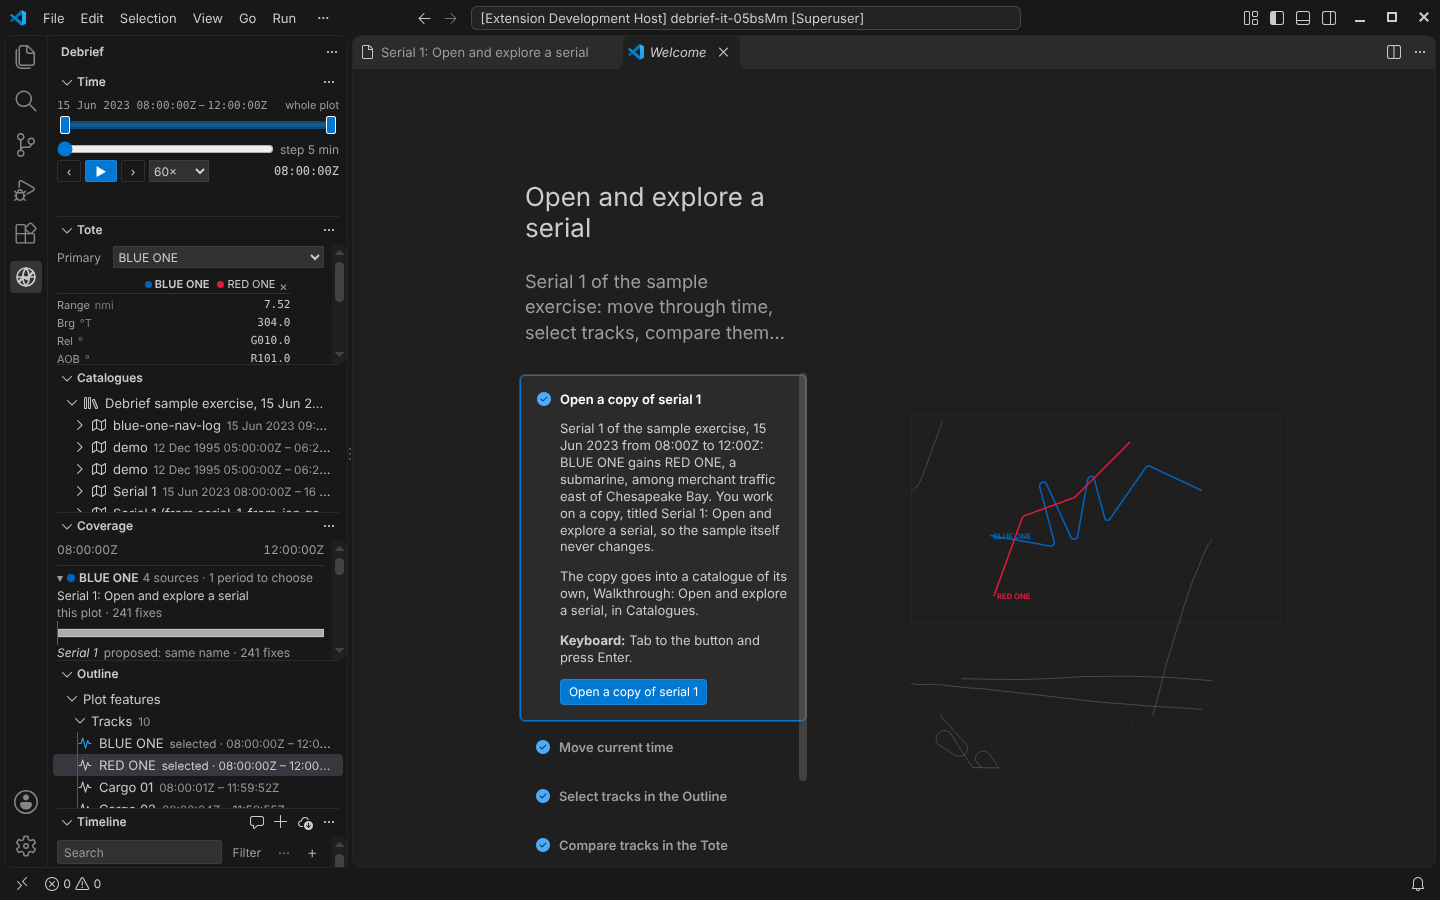The width and height of the screenshot is (1440, 900).
Task: Toggle the bottom Panel visibility
Action: [1303, 18]
